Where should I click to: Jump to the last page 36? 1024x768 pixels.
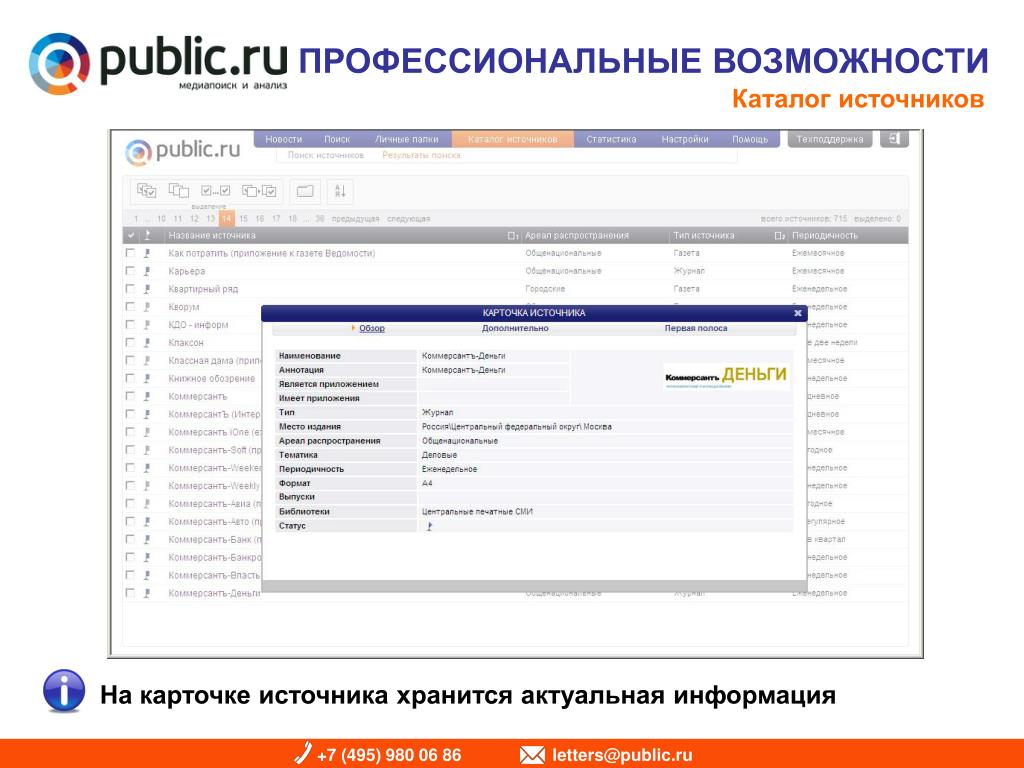320,219
